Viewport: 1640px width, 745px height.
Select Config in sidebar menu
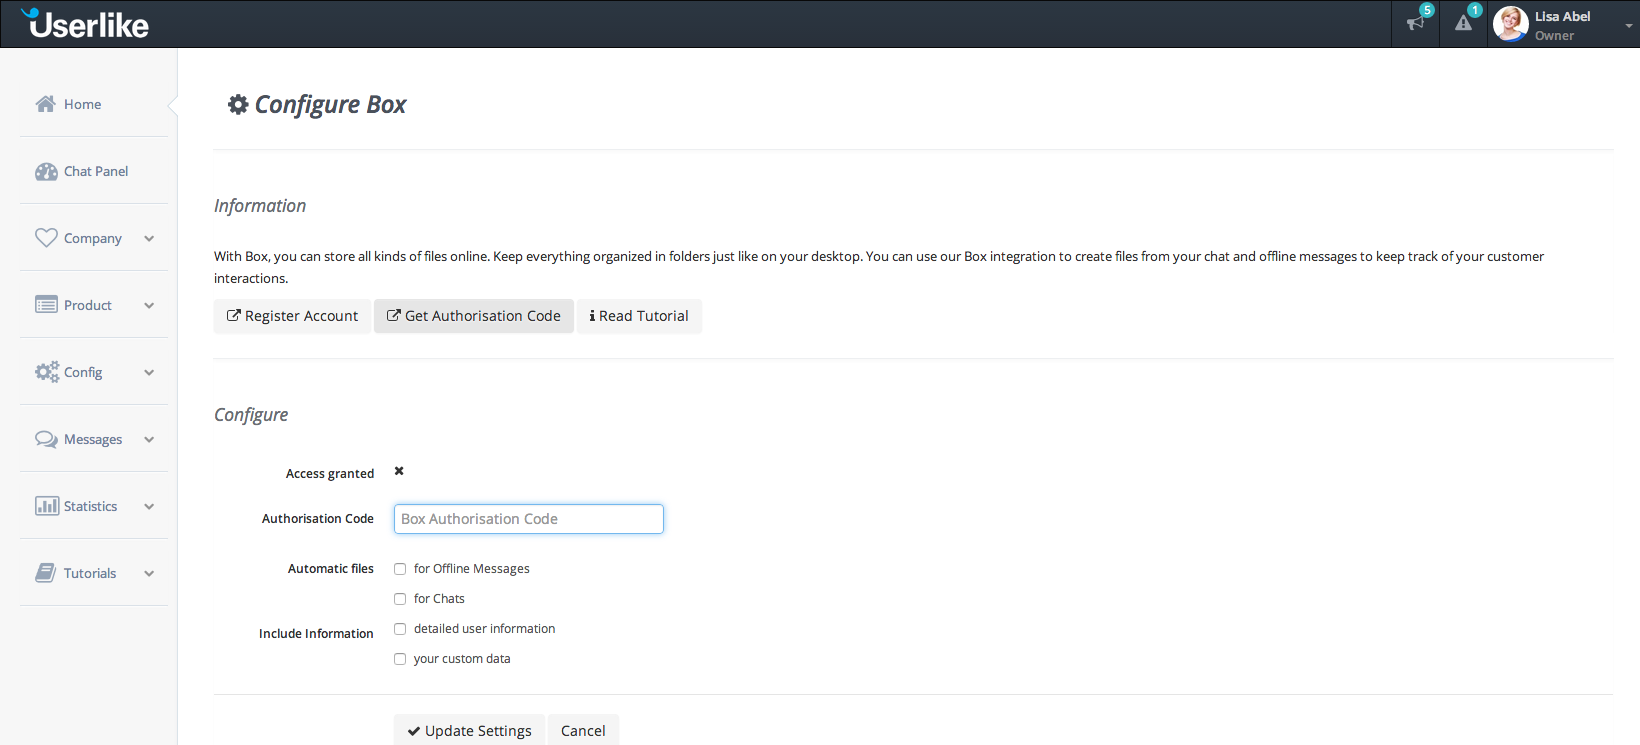click(83, 372)
